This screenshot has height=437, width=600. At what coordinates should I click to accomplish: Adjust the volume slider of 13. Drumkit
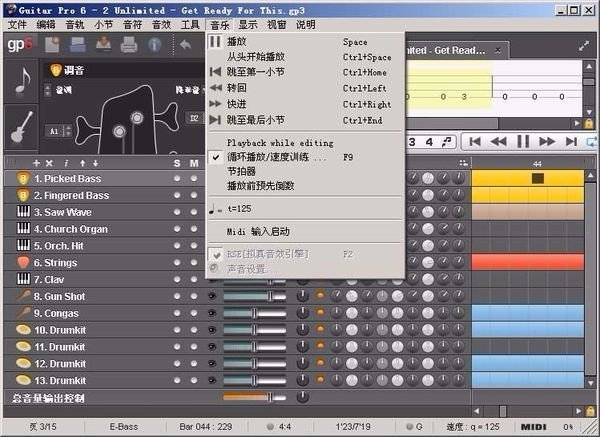point(254,380)
